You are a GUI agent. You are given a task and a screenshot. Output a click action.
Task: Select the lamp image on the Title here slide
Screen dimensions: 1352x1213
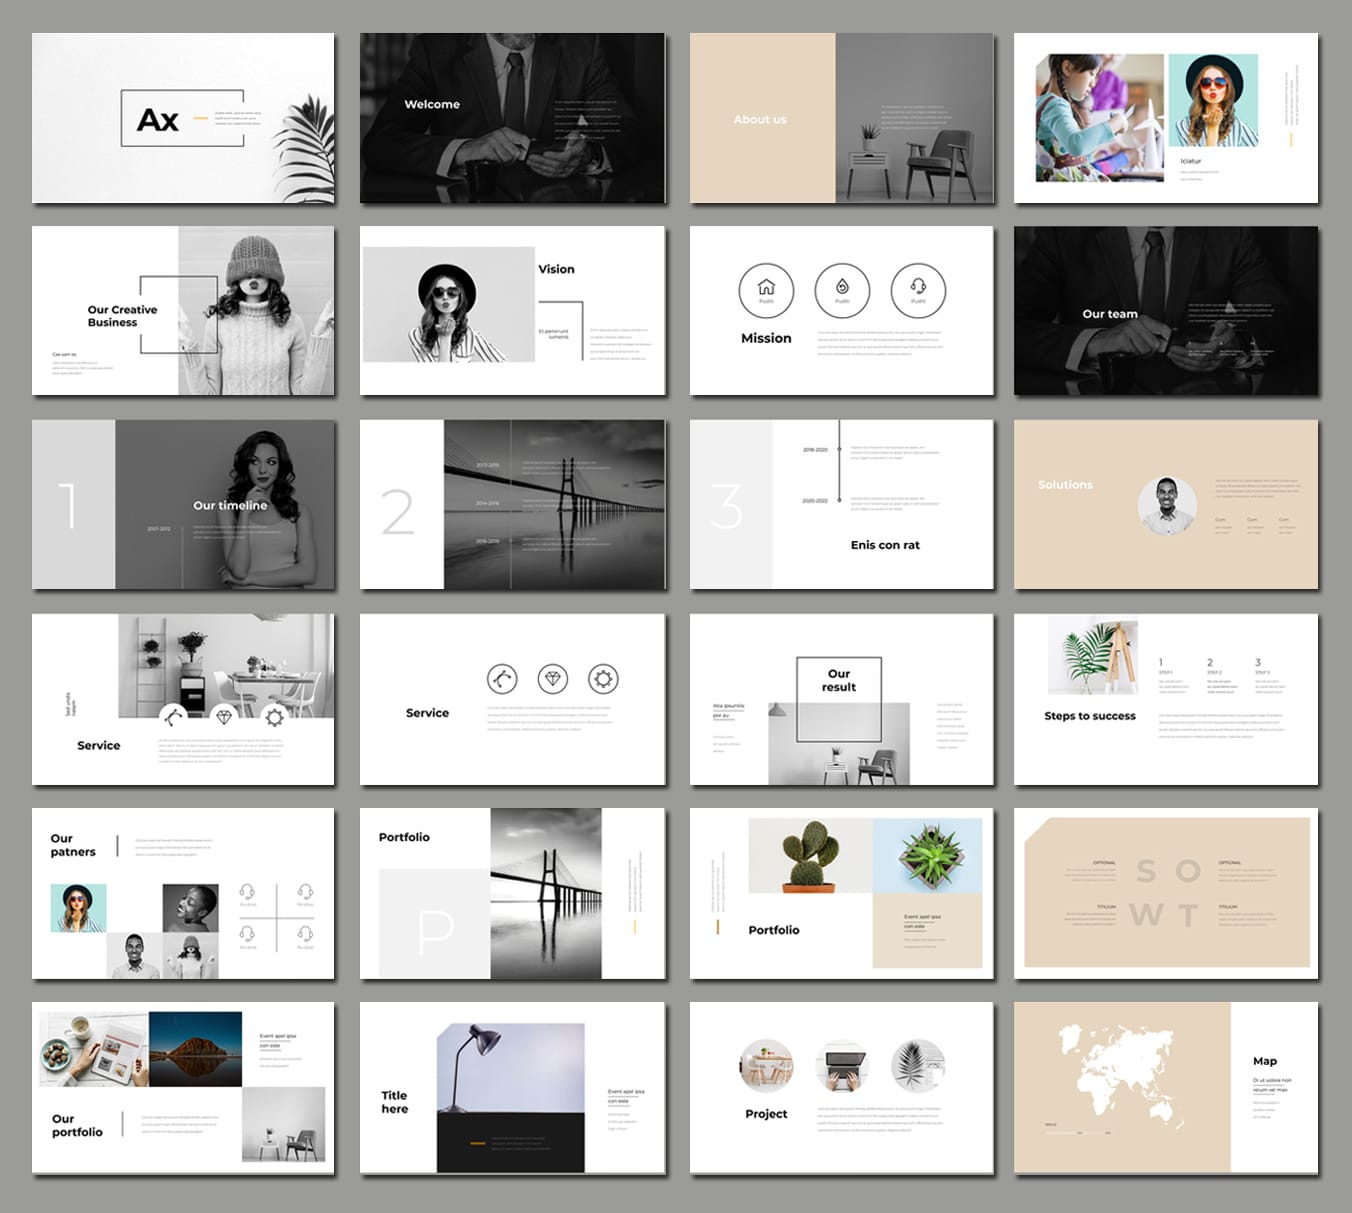pyautogui.click(x=510, y=1066)
